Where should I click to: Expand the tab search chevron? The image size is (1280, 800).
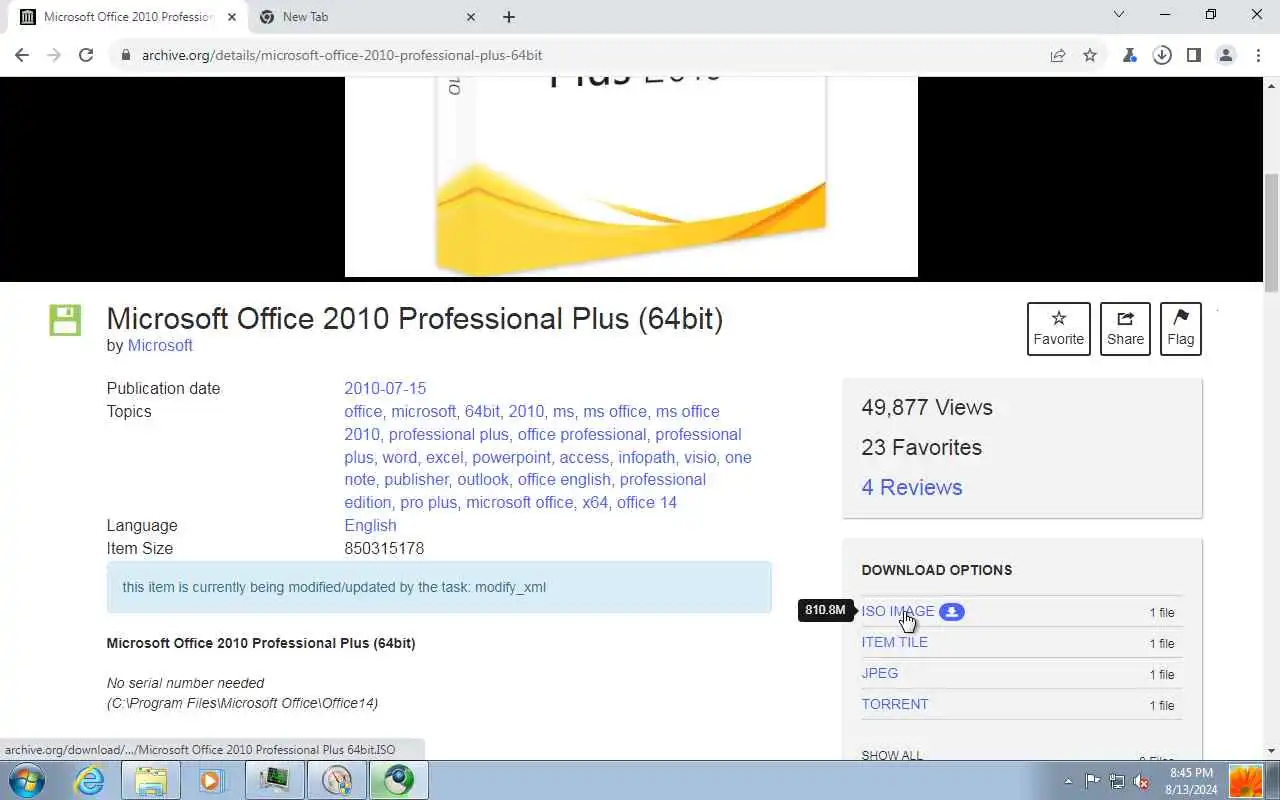pyautogui.click(x=1119, y=15)
